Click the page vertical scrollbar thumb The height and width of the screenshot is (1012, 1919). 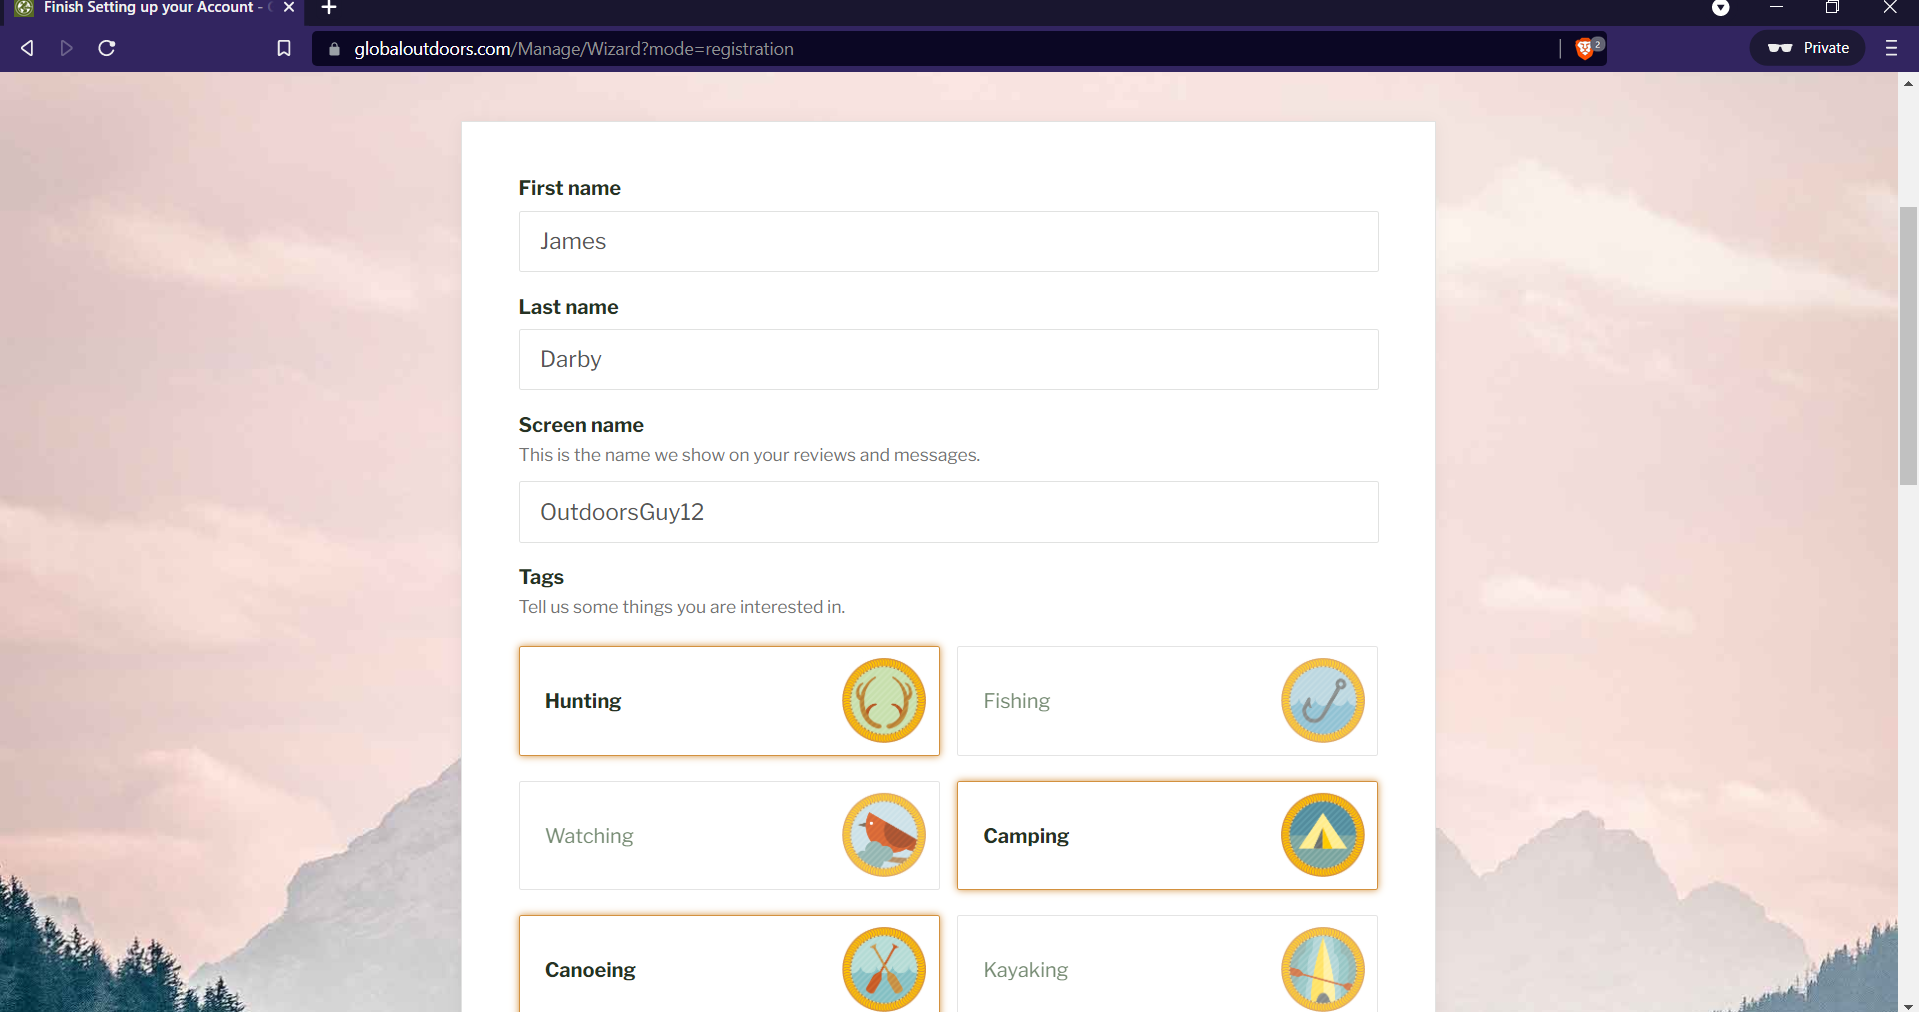pos(1908,345)
